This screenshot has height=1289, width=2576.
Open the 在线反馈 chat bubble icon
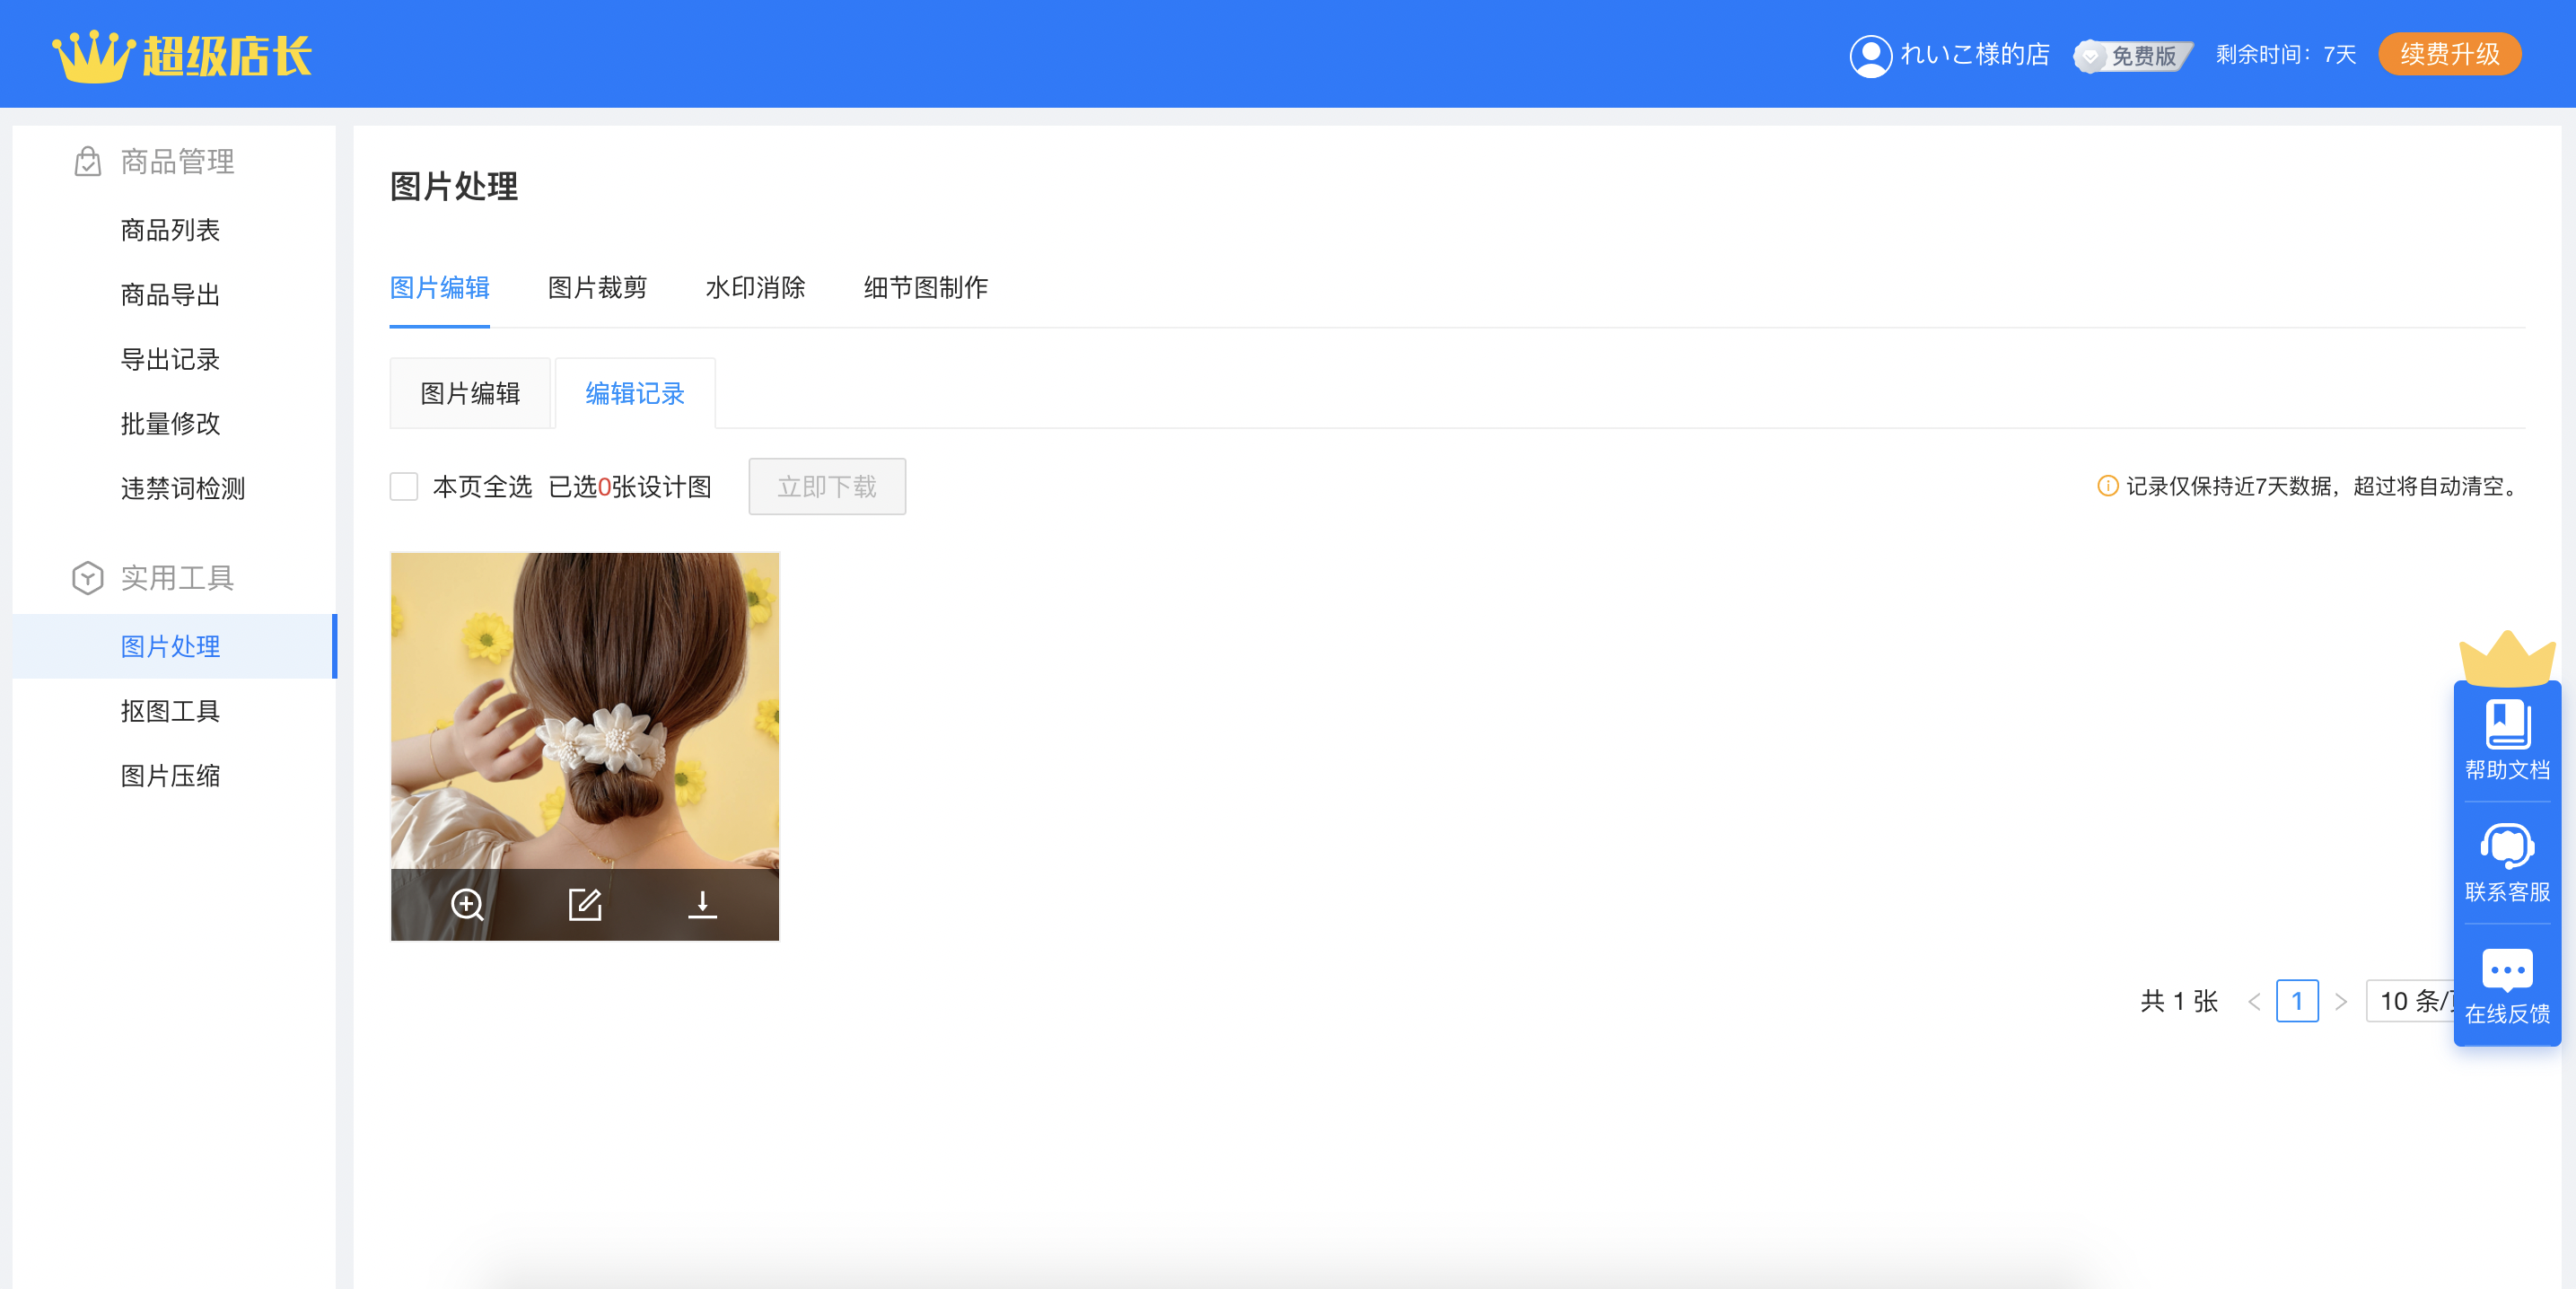tap(2507, 969)
